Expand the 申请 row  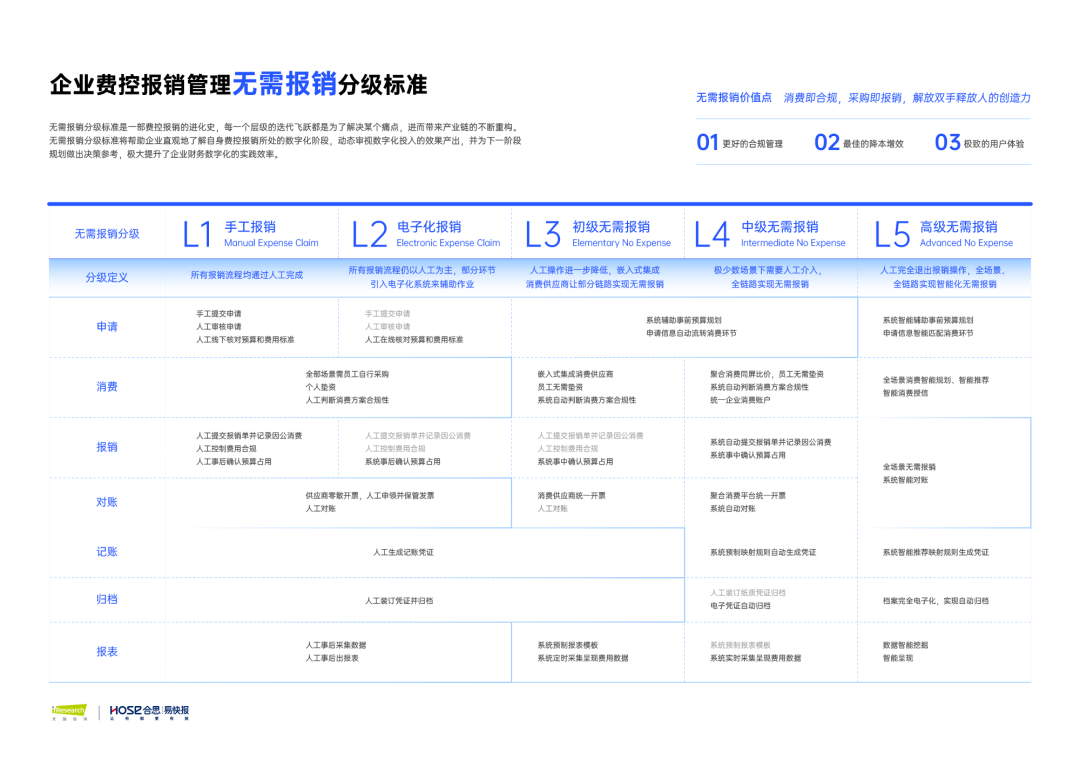coord(105,326)
